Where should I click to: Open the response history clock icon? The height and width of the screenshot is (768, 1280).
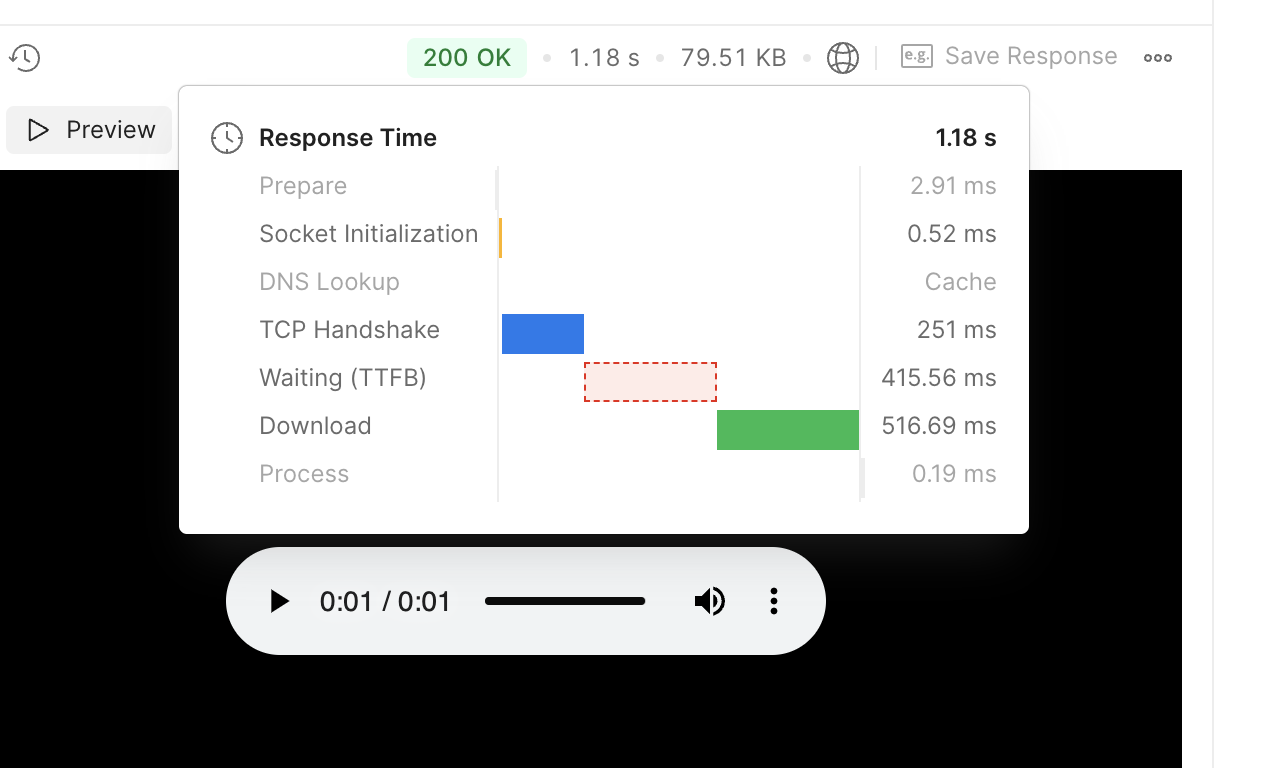point(25,58)
